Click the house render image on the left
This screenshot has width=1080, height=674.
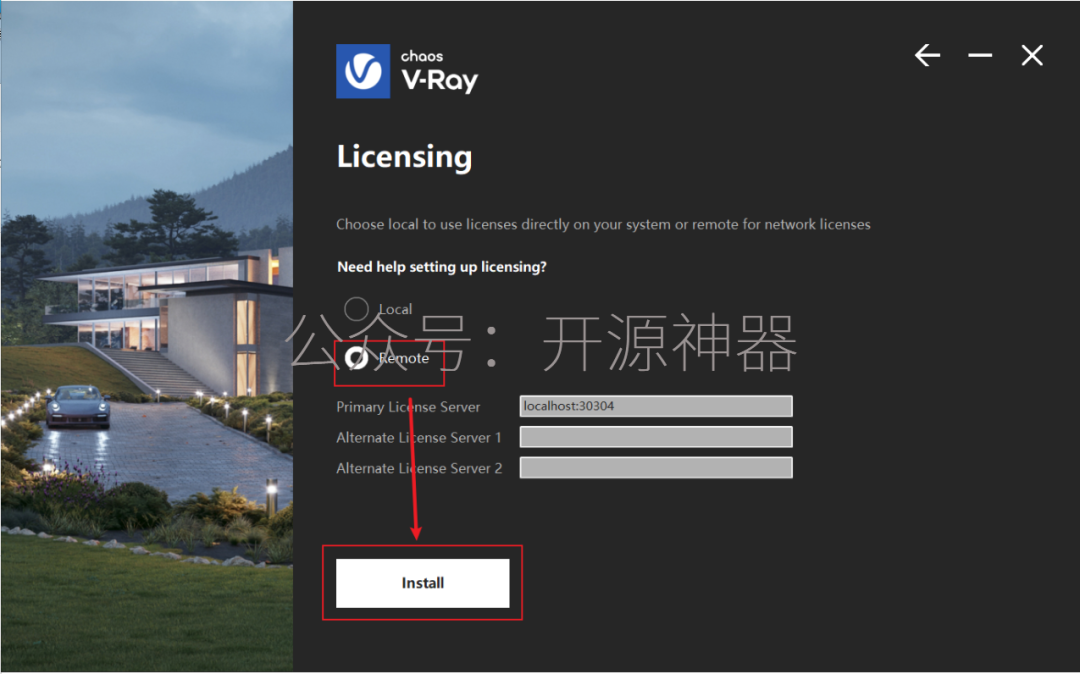pos(147,337)
